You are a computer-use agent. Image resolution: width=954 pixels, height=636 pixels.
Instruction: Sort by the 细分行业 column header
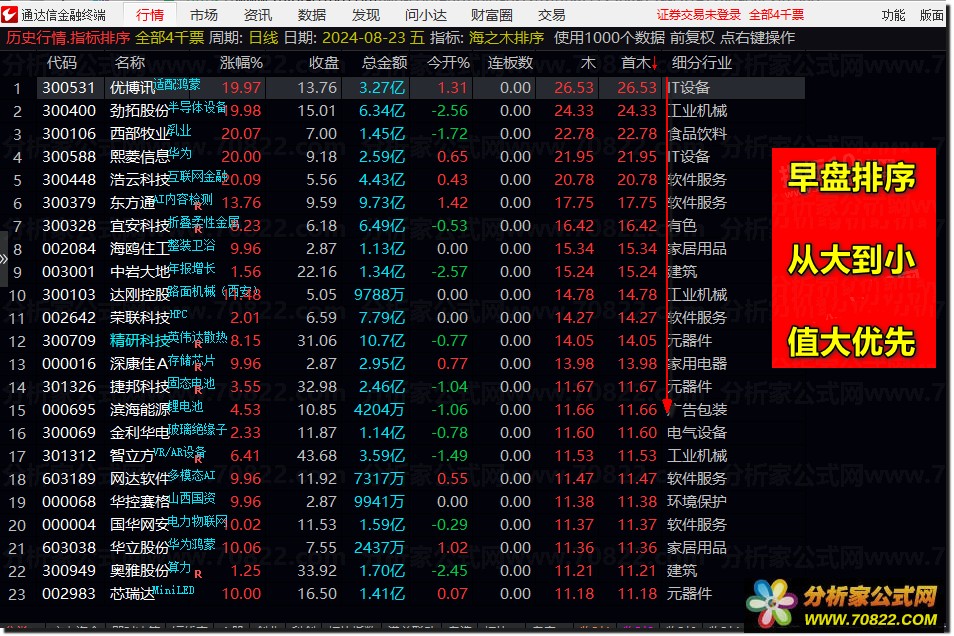coord(702,63)
